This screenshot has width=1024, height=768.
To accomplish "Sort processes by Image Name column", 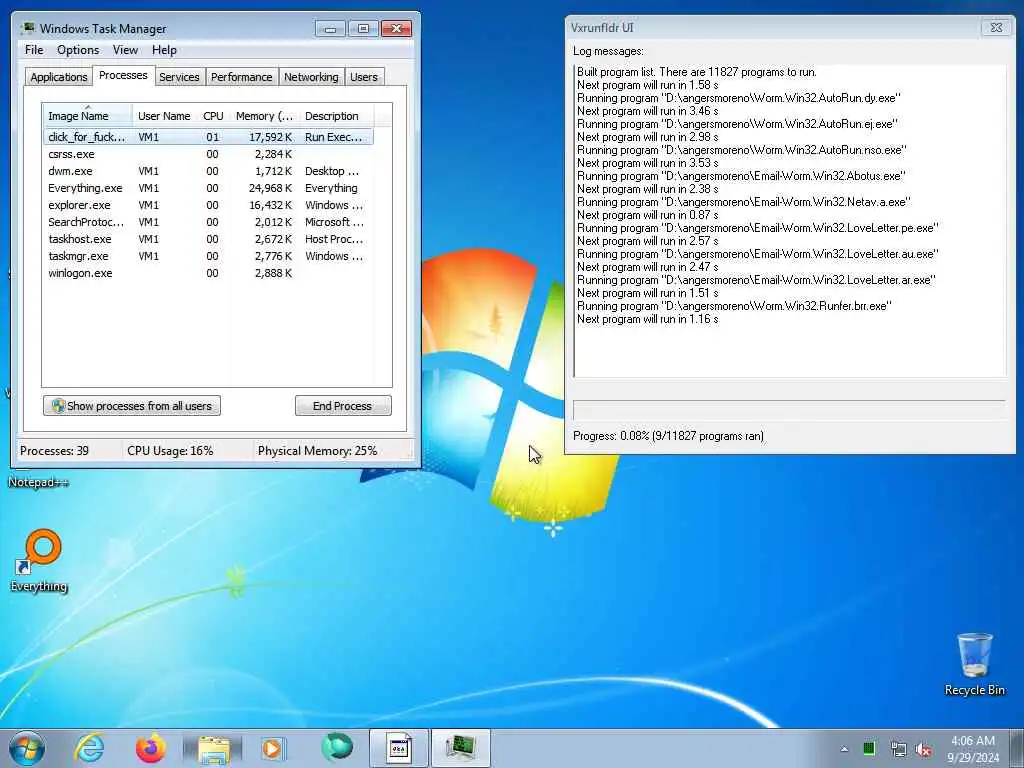I will (x=87, y=116).
